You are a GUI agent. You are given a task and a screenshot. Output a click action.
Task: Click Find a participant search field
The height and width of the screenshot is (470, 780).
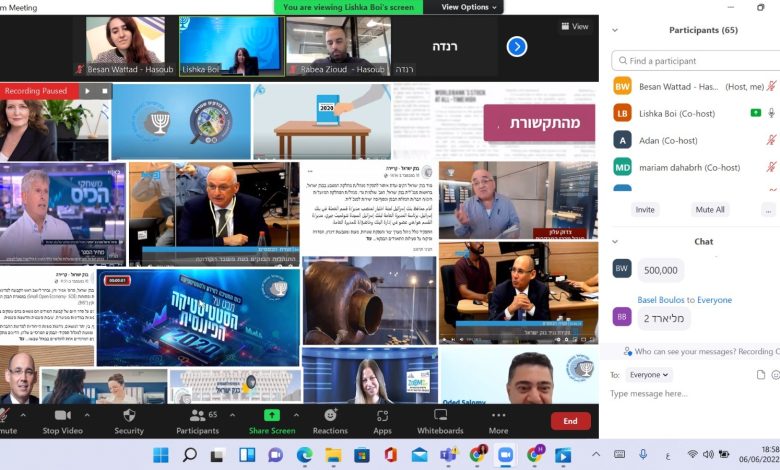(695, 61)
